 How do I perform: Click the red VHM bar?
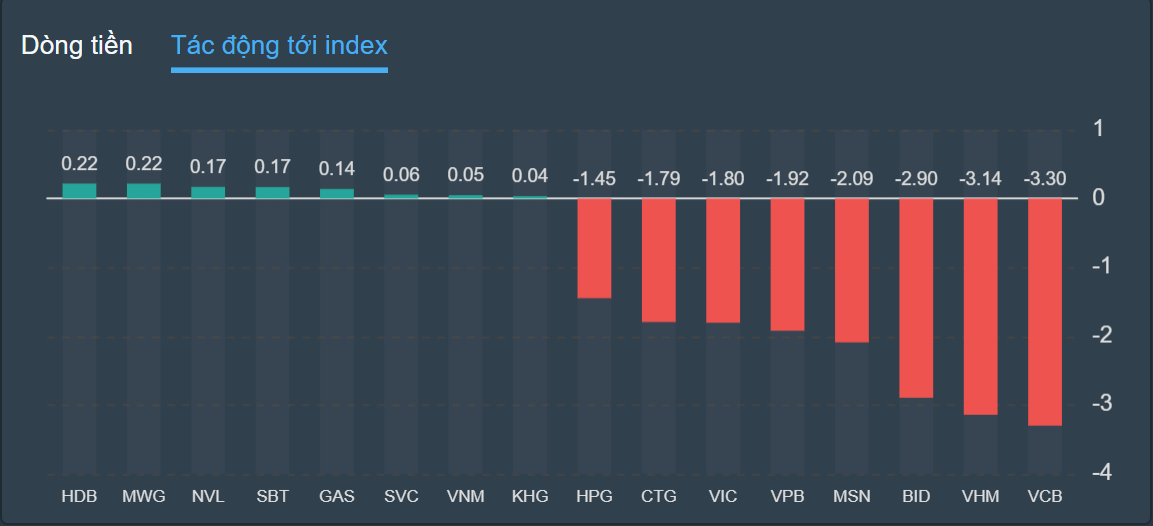pyautogui.click(x=981, y=306)
